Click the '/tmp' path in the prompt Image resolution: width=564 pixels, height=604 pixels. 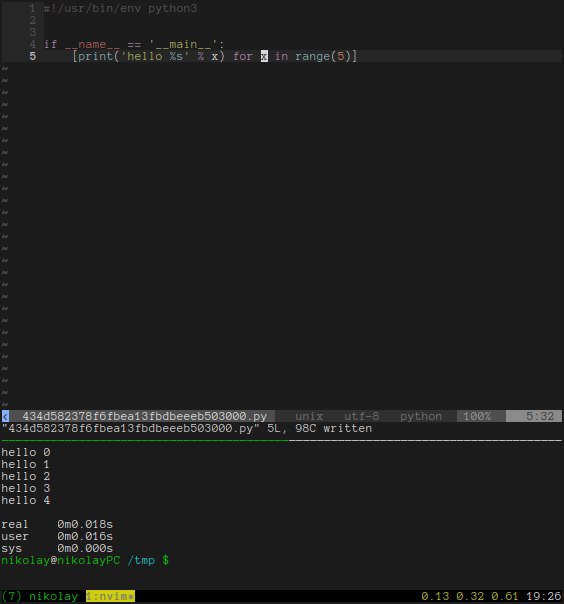point(141,560)
